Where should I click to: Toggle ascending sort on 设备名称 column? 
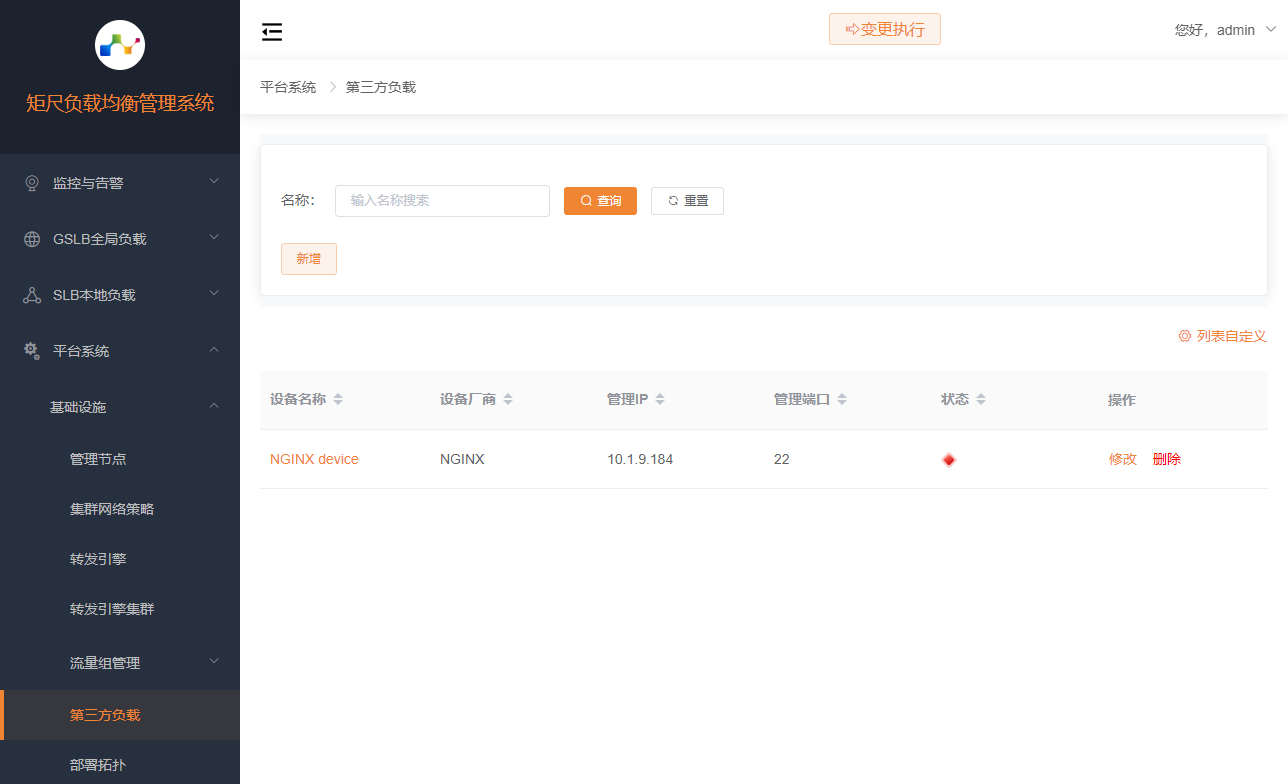[x=339, y=398]
